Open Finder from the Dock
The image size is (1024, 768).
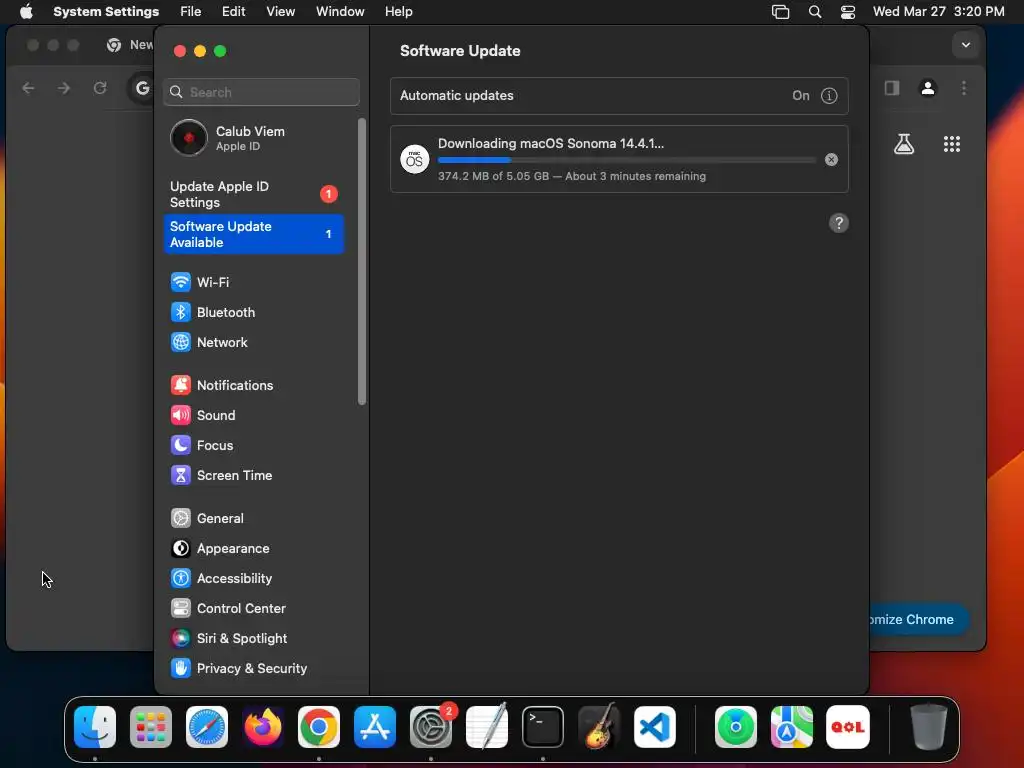click(x=95, y=727)
